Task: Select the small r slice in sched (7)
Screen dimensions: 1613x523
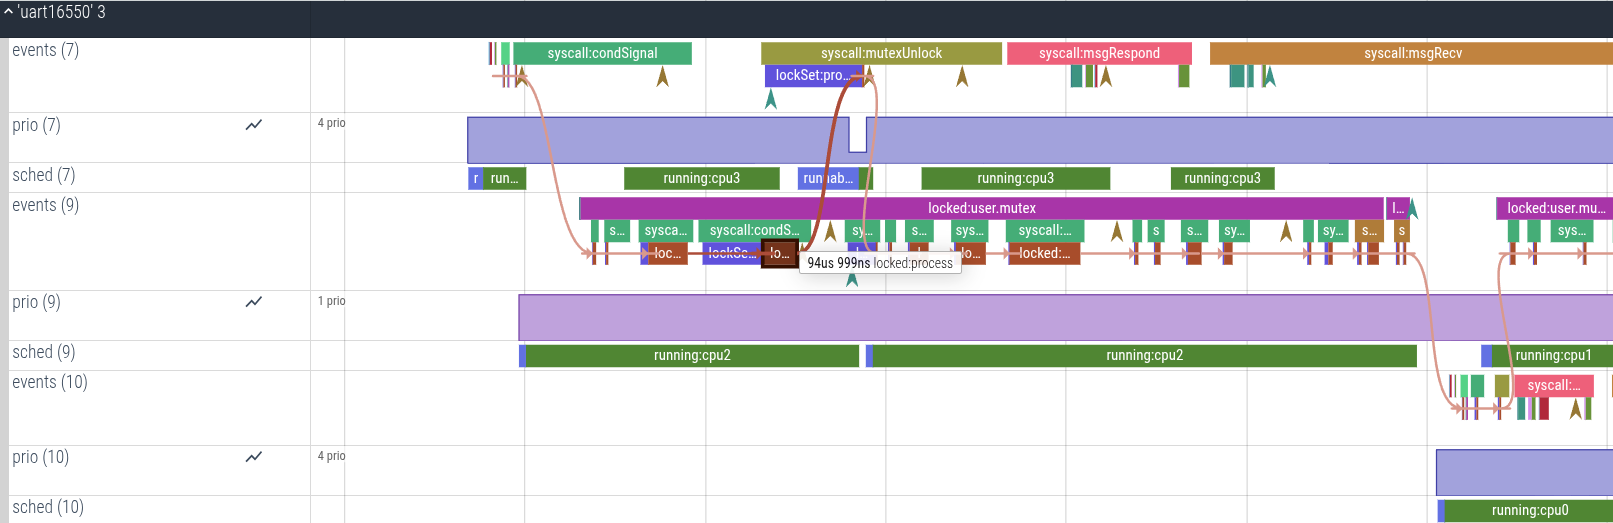Action: 476,178
